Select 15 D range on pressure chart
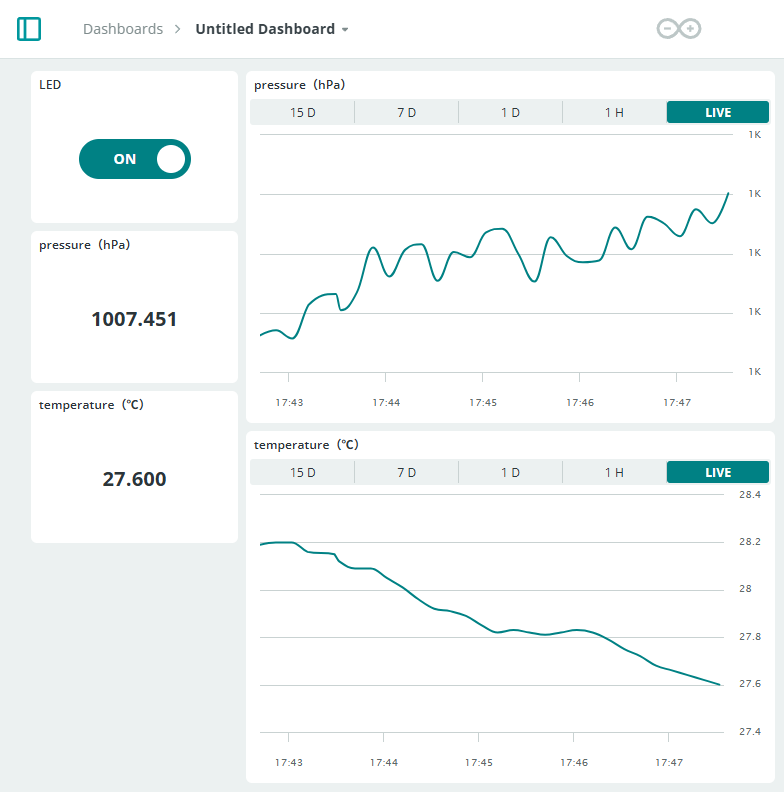 pos(302,112)
